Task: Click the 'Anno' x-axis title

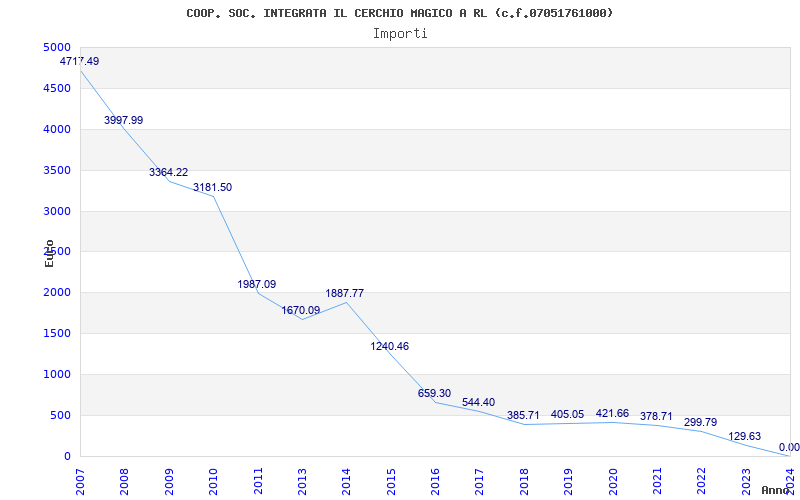Action: (x=776, y=490)
